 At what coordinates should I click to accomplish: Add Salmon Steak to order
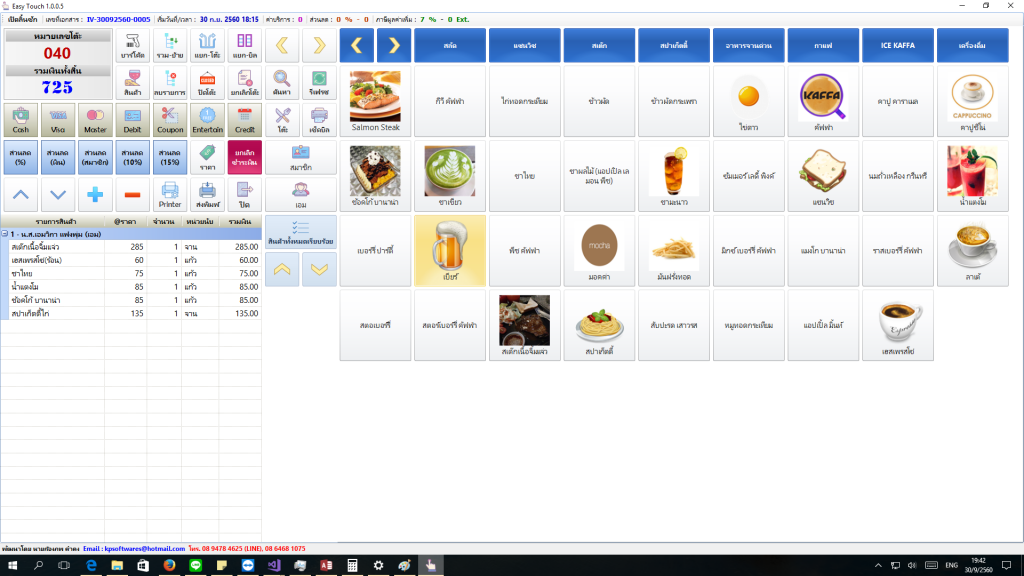point(376,101)
